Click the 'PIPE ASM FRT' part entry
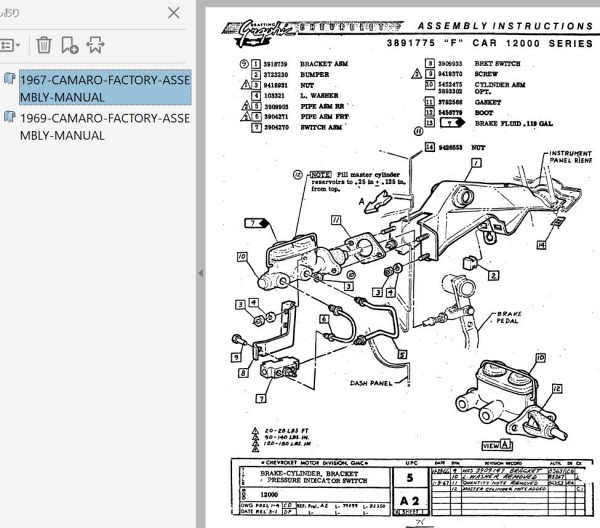 point(324,116)
